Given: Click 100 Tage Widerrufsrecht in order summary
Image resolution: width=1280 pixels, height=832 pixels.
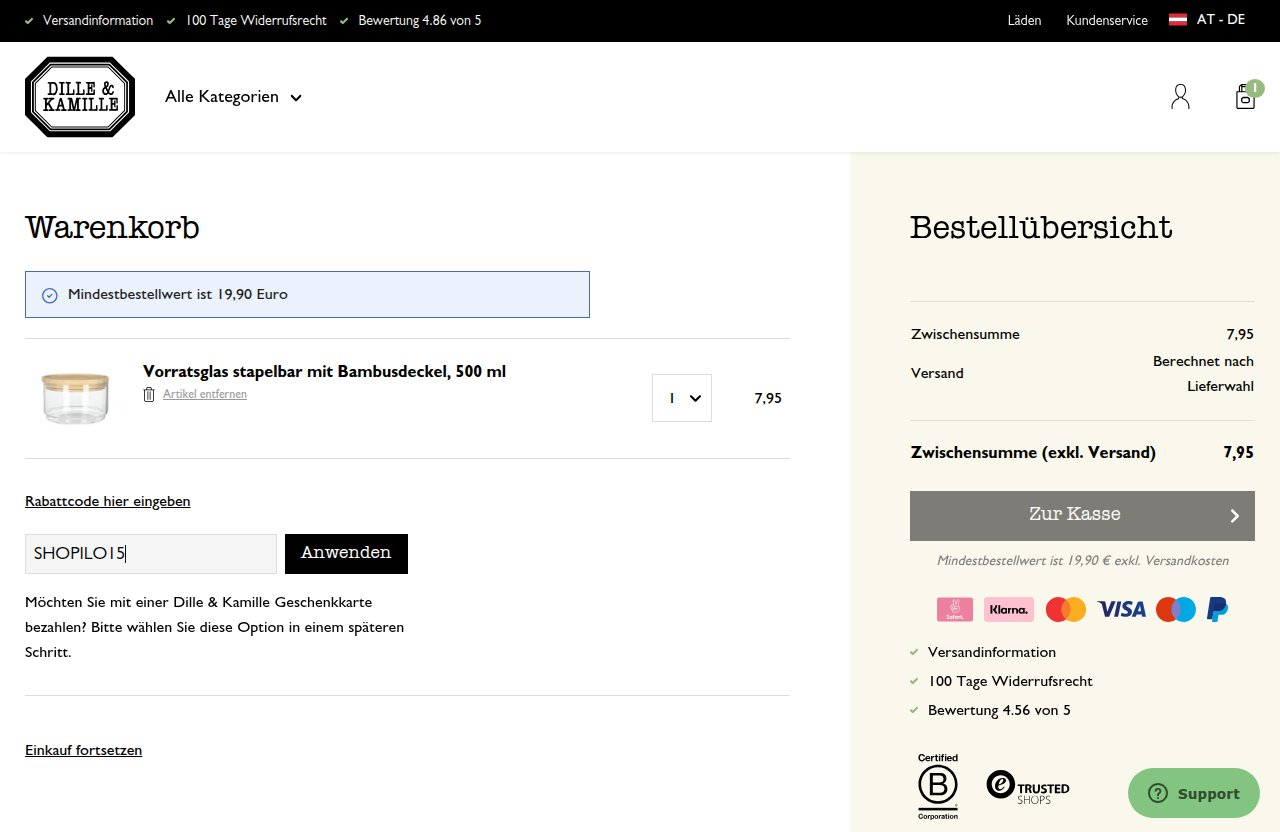Looking at the screenshot, I should pos(1010,681).
